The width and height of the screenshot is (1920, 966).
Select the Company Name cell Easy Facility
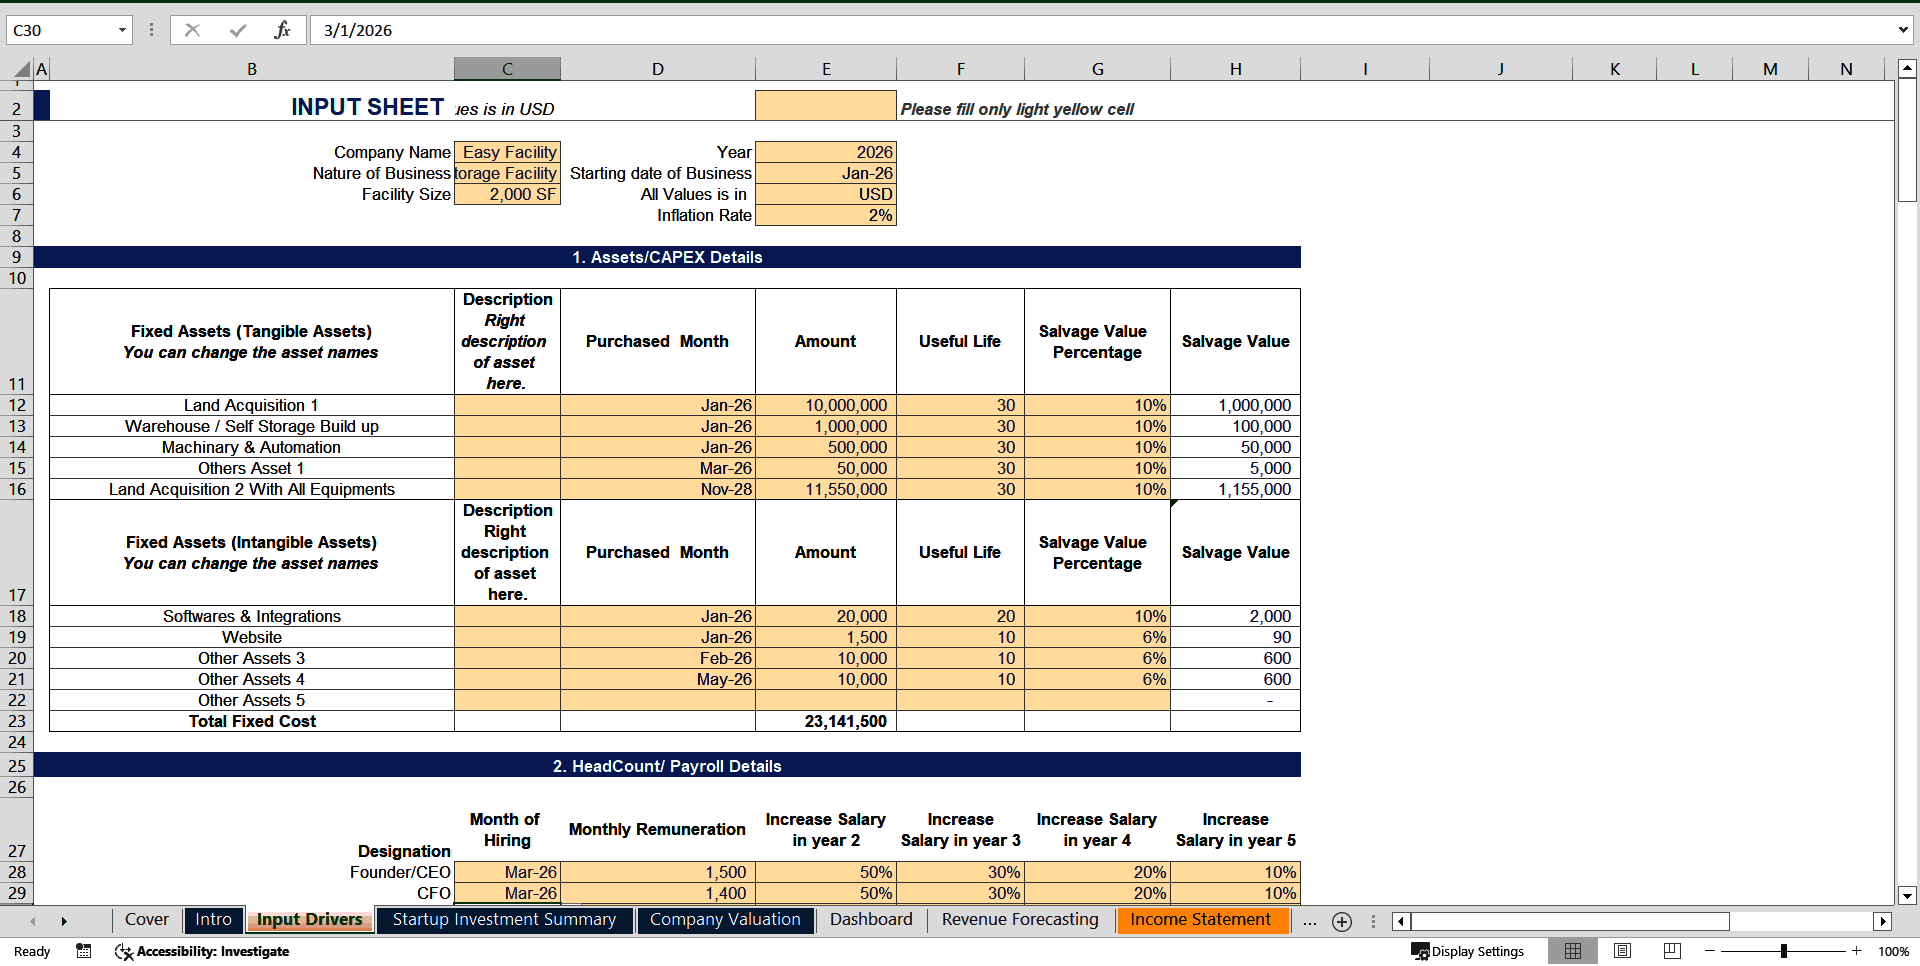(x=508, y=152)
